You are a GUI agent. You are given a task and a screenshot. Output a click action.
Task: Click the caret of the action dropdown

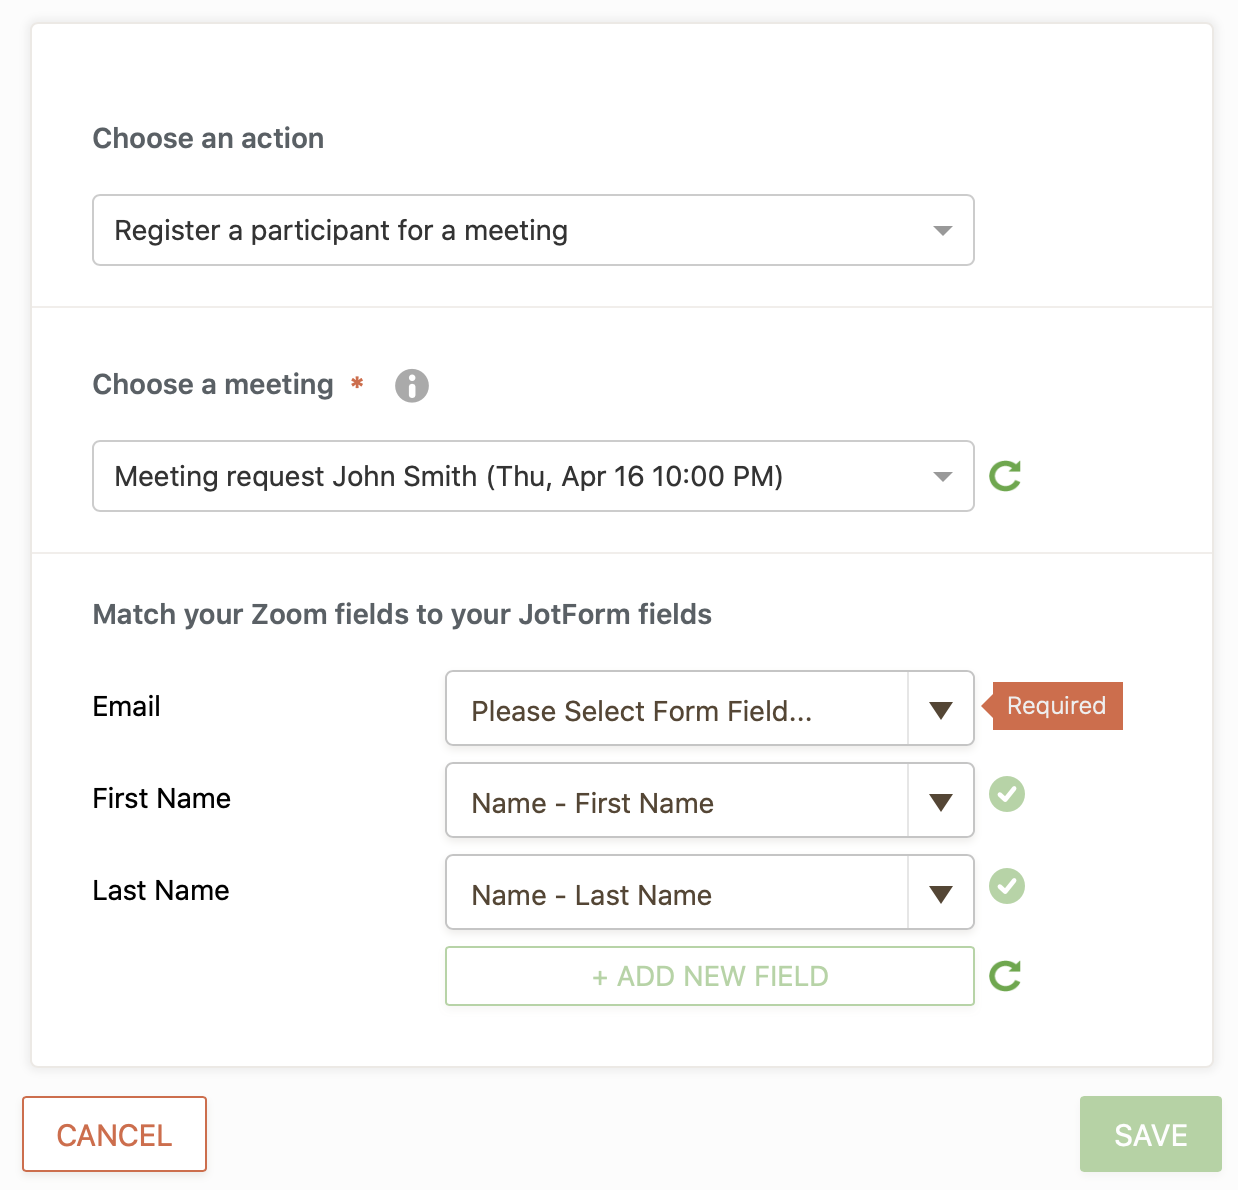point(942,231)
